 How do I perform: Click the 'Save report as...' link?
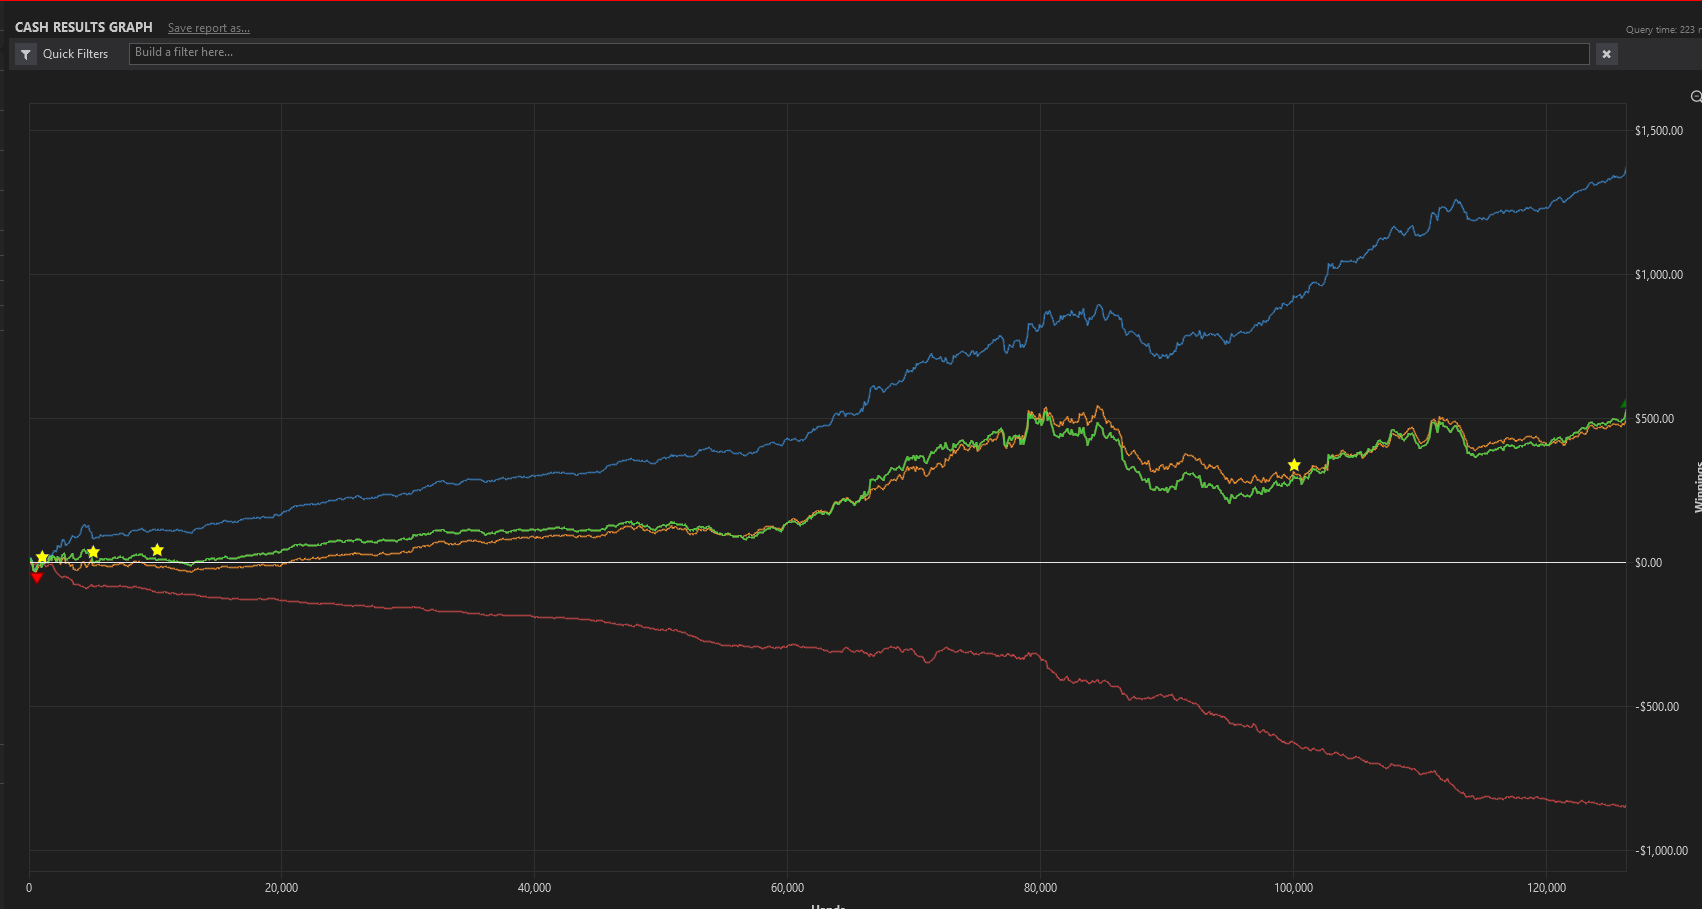(x=209, y=28)
